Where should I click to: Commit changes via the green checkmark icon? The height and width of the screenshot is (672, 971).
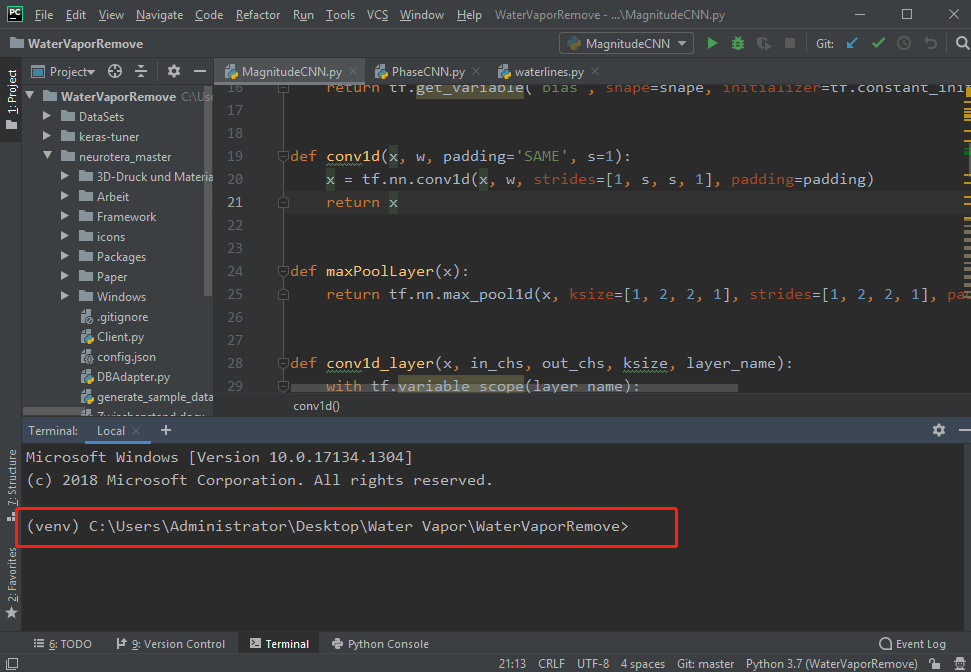[879, 43]
